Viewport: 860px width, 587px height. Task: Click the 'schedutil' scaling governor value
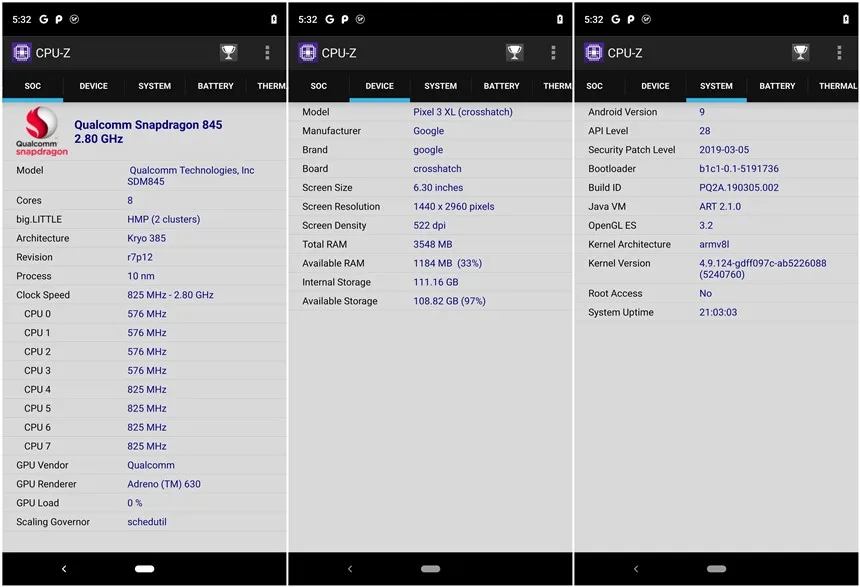click(x=147, y=522)
